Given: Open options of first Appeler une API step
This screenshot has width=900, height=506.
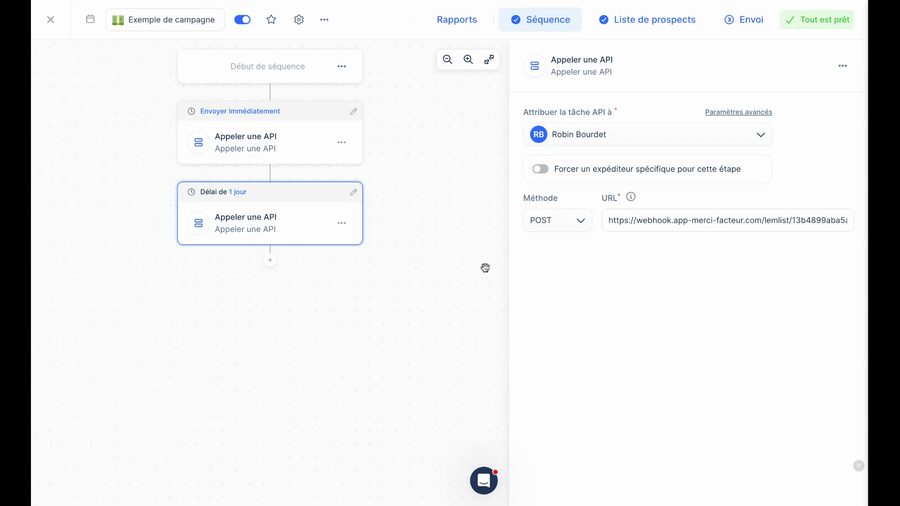Looking at the screenshot, I should 342,142.
